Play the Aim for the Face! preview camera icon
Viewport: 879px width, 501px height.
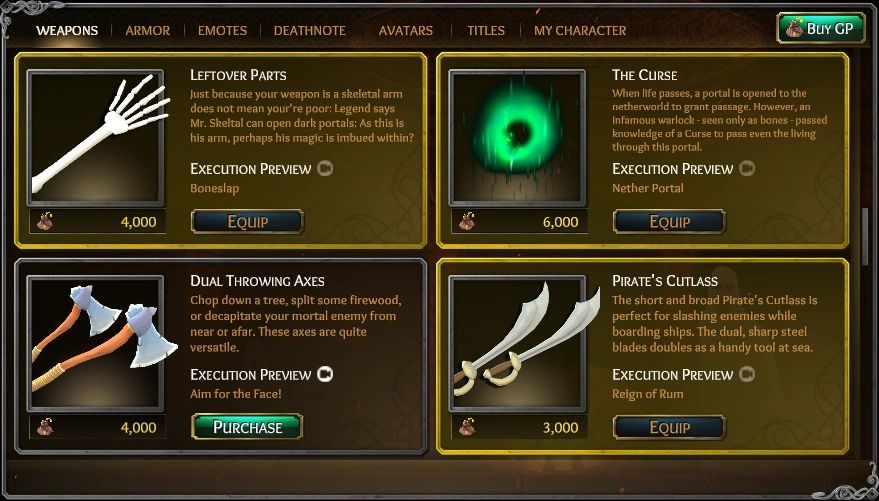point(325,374)
